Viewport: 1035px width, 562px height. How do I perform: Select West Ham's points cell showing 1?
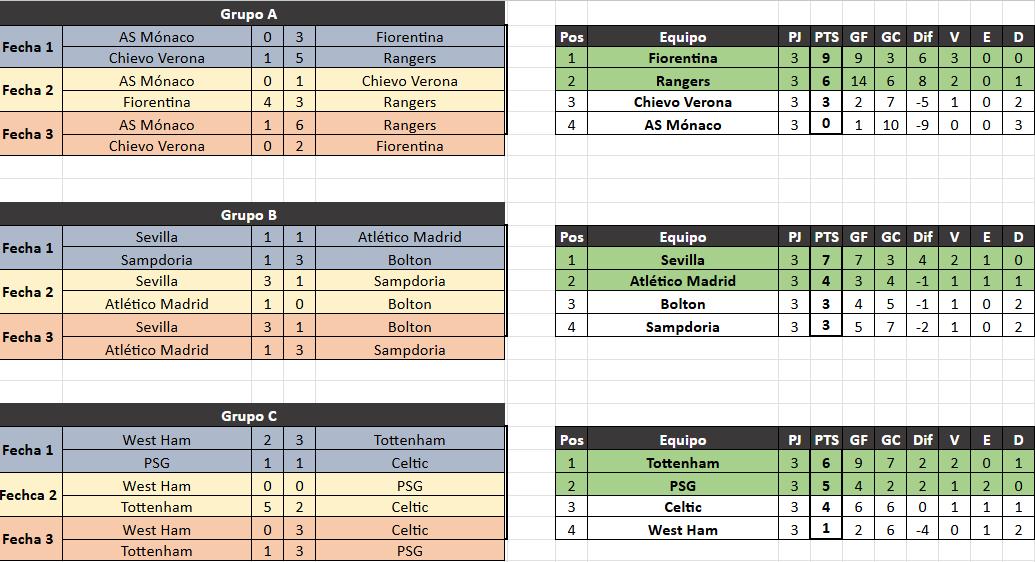click(x=826, y=530)
